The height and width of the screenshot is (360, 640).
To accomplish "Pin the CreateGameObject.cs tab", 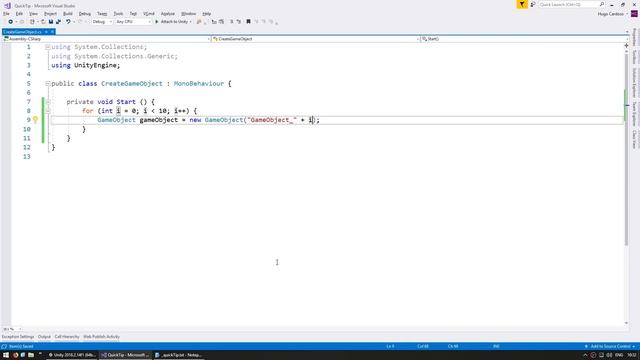I will tap(46, 32).
